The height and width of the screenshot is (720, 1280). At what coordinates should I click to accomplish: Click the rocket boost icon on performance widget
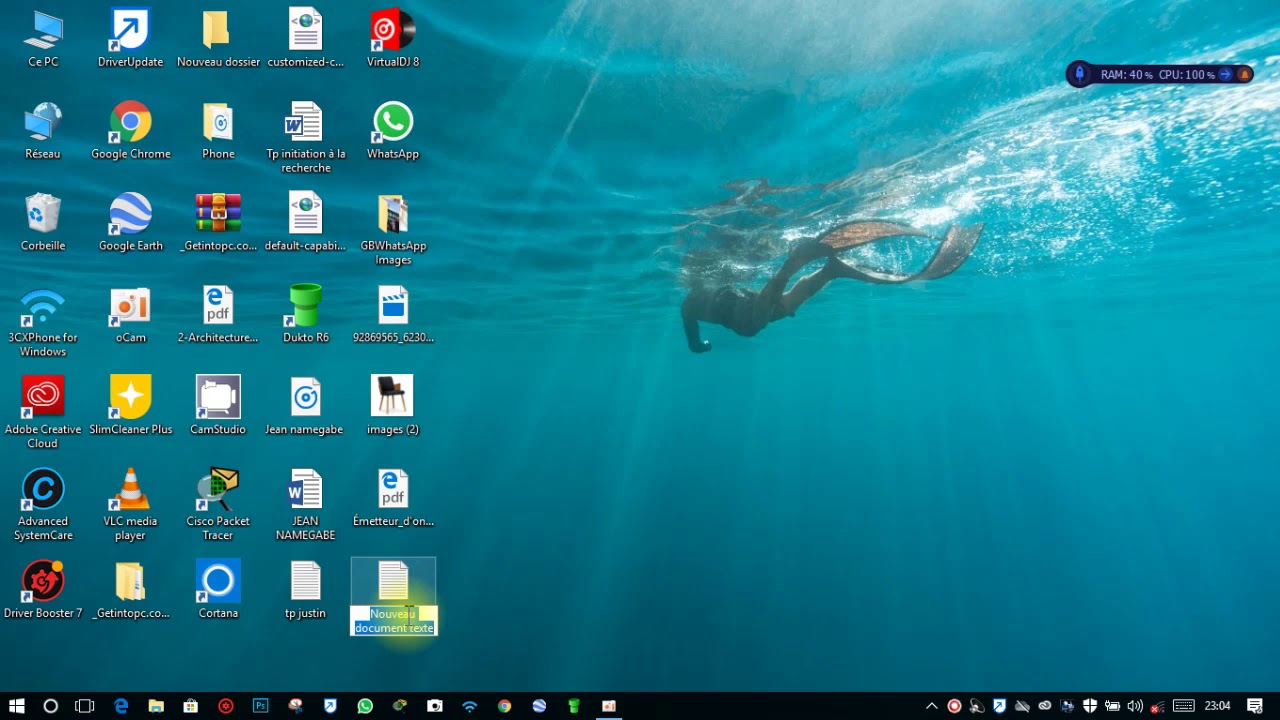click(x=1079, y=74)
